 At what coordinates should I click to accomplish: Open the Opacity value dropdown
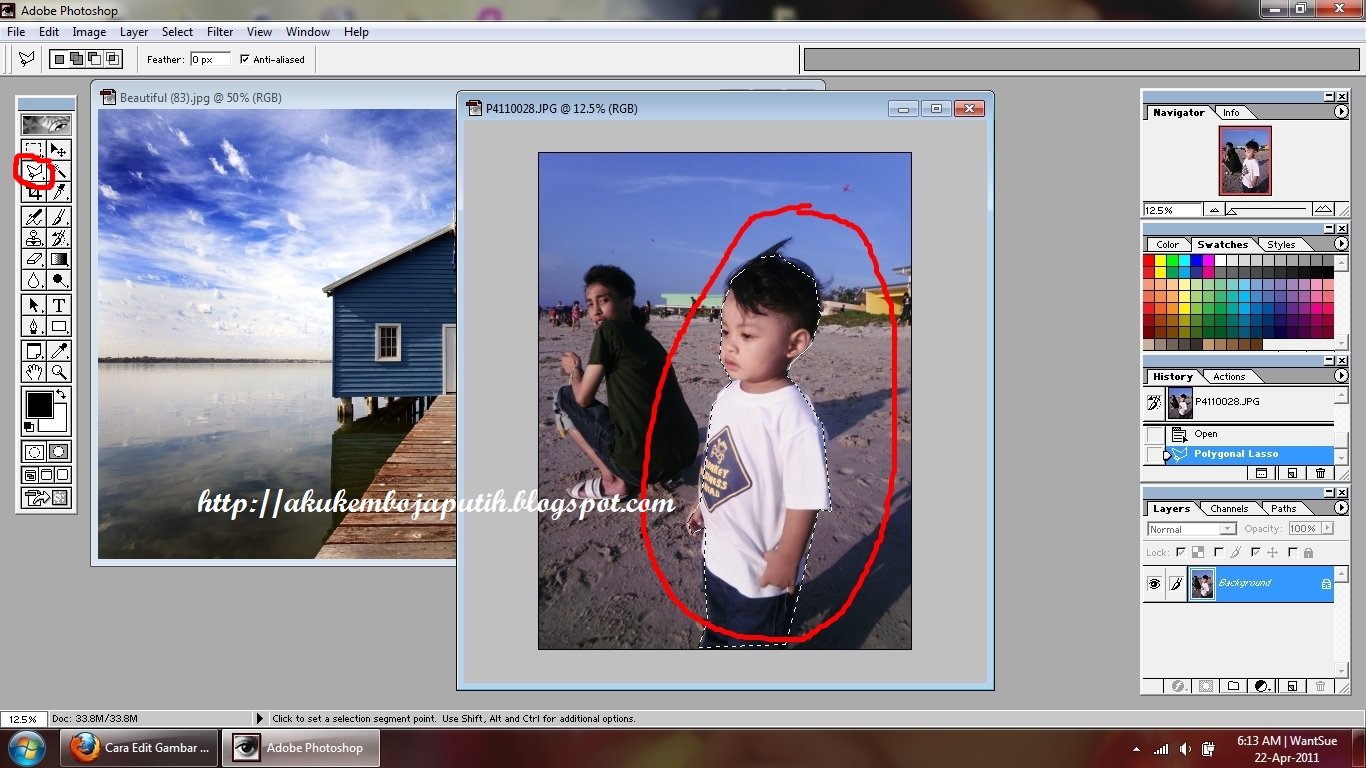(1327, 528)
